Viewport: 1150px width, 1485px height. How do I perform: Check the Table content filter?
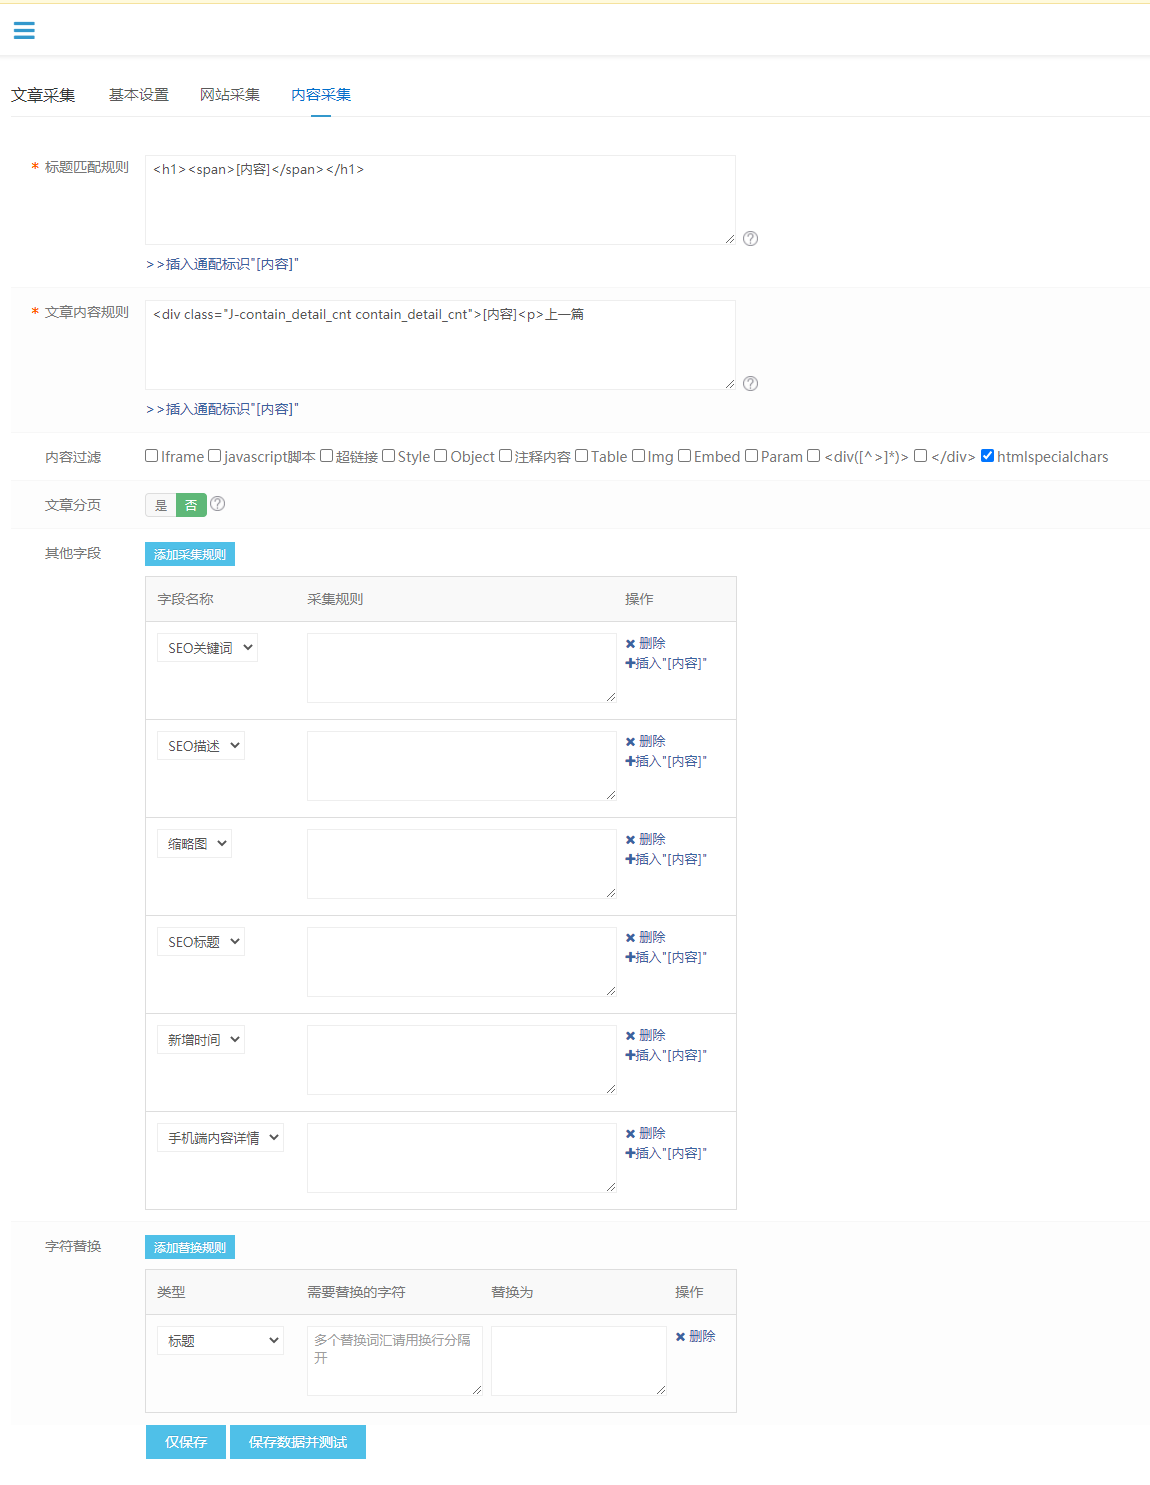coord(581,456)
